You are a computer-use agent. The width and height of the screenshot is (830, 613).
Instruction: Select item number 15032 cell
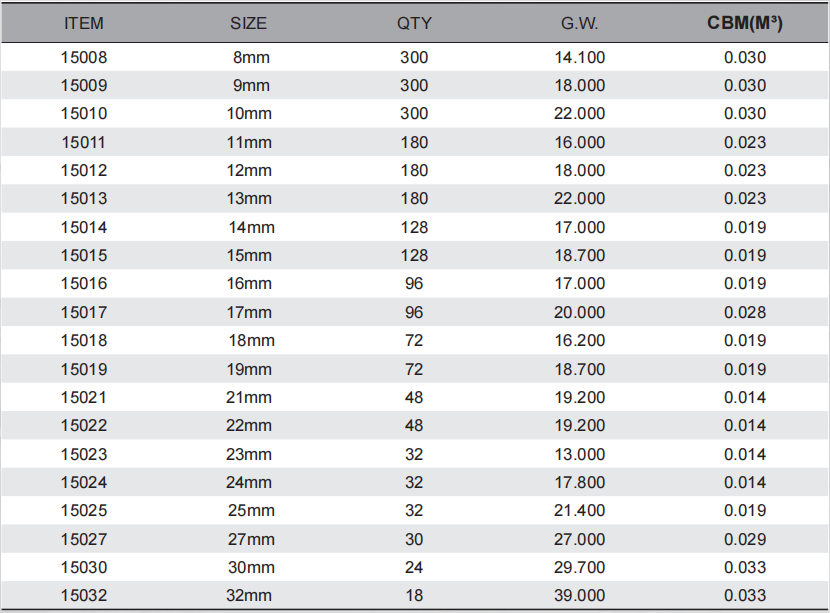pyautogui.click(x=84, y=596)
